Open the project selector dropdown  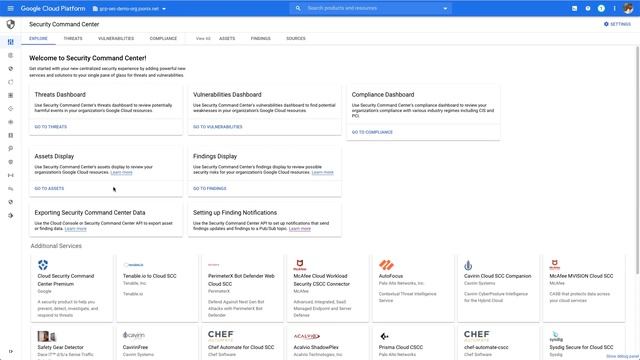[x=129, y=9]
